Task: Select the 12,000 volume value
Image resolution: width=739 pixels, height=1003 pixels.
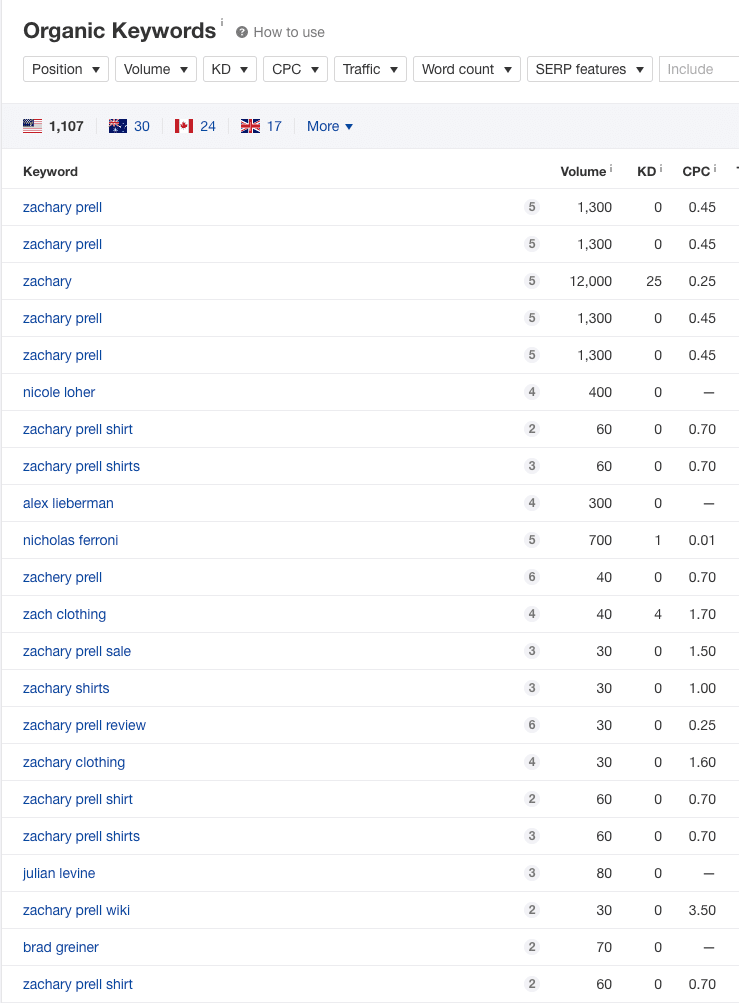Action: point(591,281)
